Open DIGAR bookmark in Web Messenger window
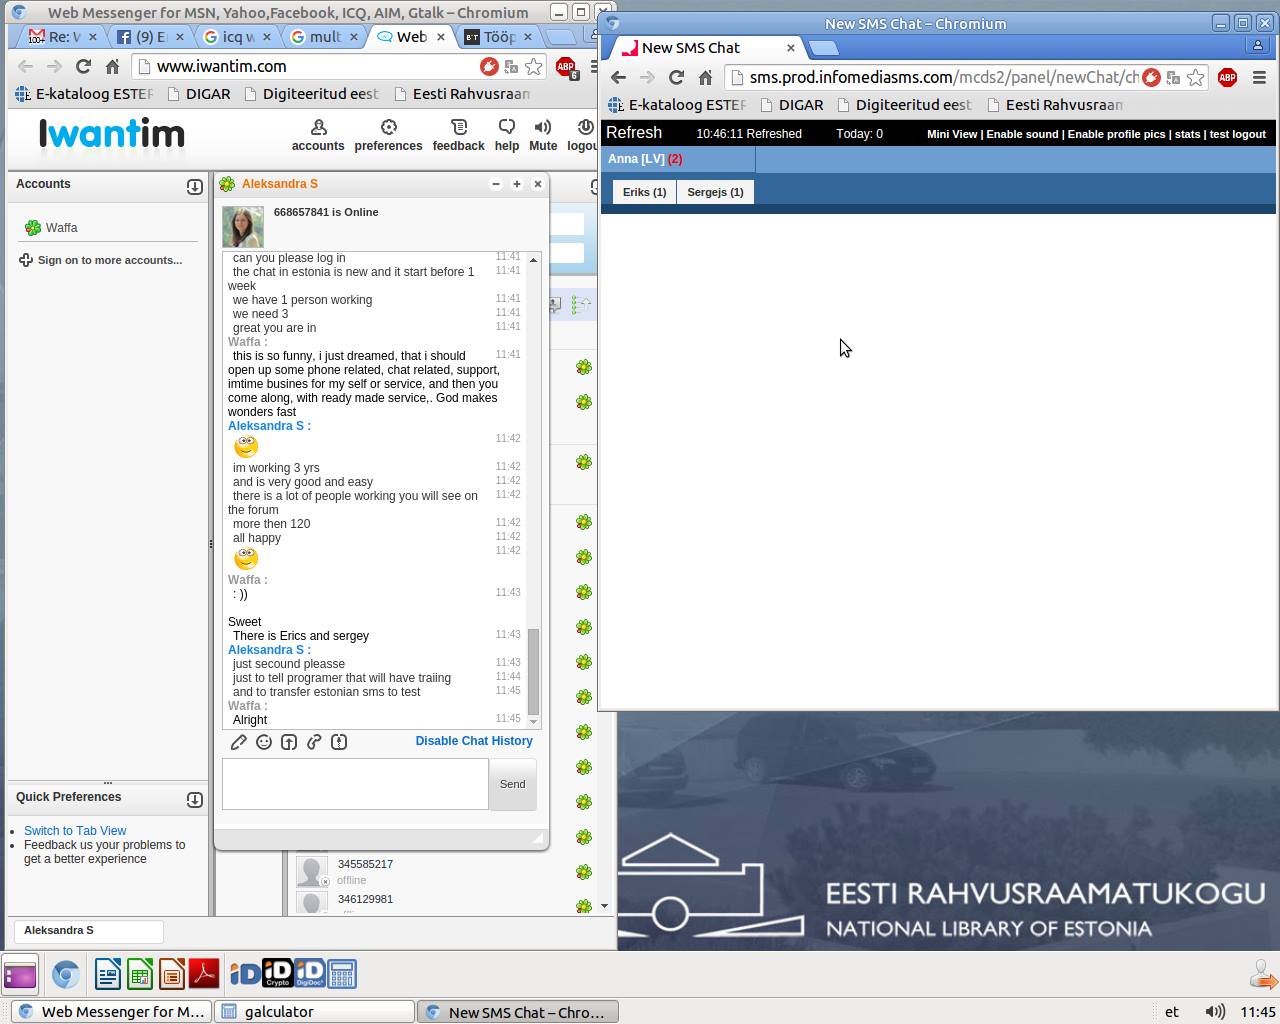The height and width of the screenshot is (1024, 1280). [x=199, y=94]
